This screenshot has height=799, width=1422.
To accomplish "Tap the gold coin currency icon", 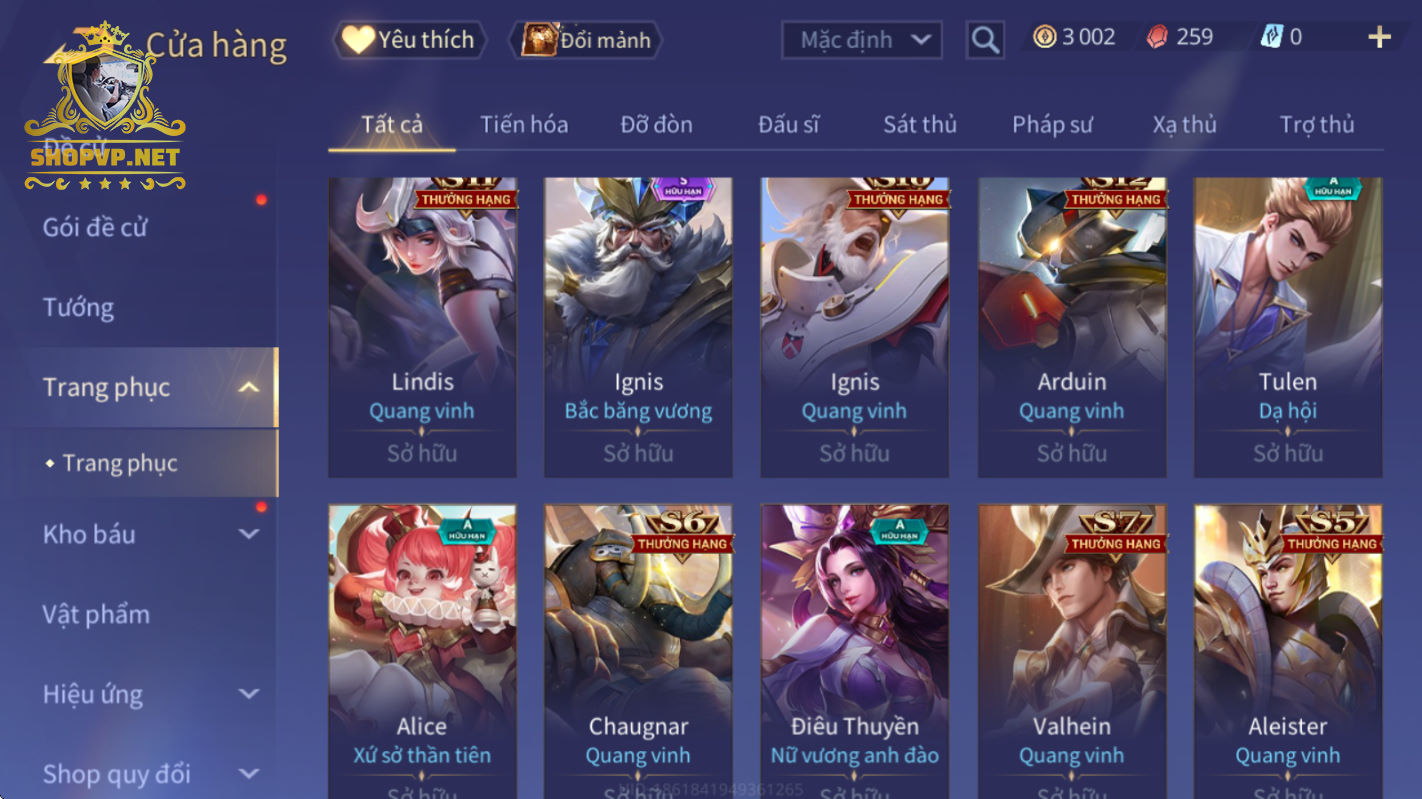I will (1045, 38).
